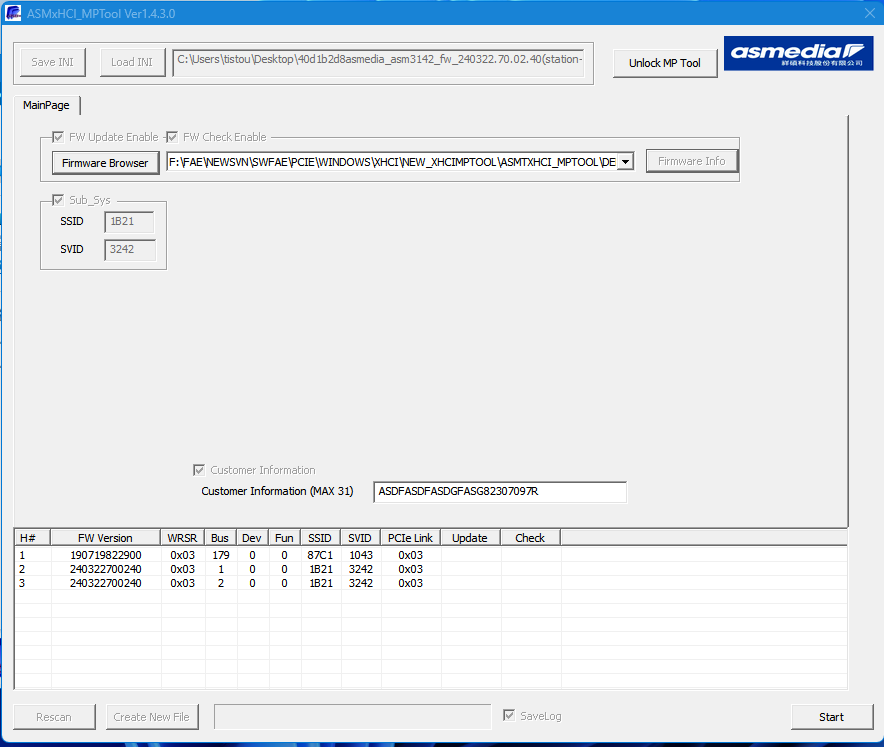Toggle the Sub_Sys checkbox

pos(58,200)
